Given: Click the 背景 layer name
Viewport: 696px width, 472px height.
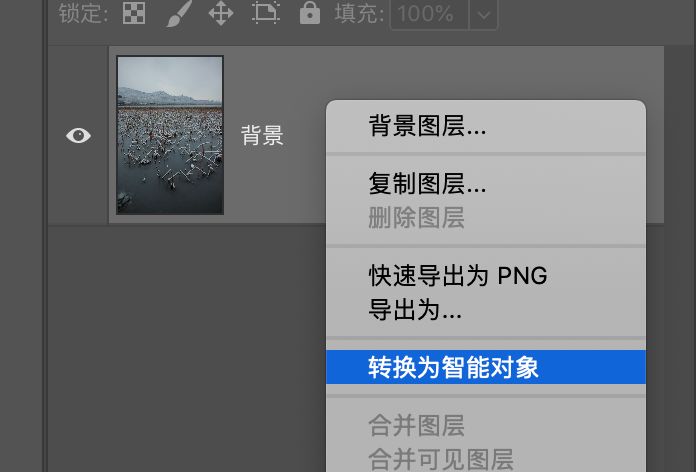Looking at the screenshot, I should (x=262, y=135).
